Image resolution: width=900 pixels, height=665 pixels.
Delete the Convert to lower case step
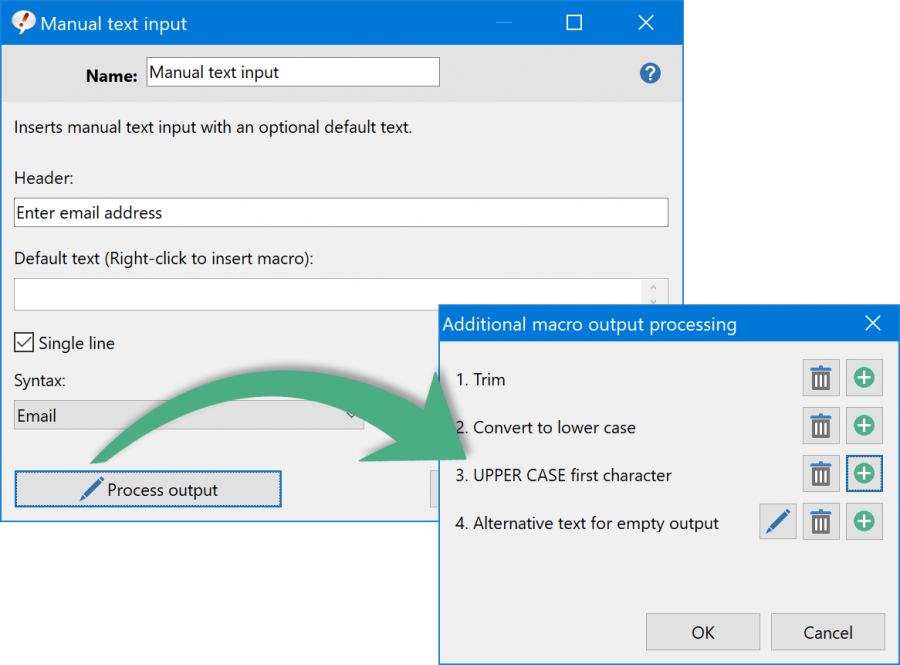point(821,426)
